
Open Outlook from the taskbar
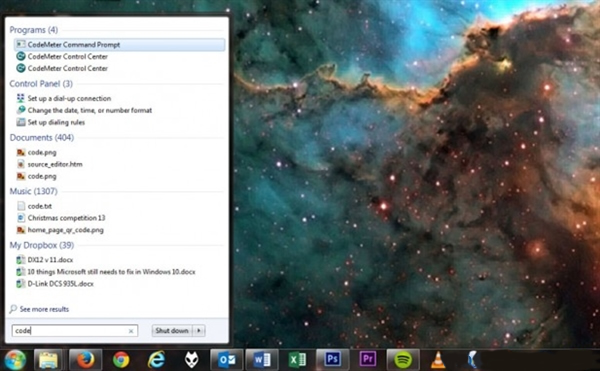coord(227,360)
